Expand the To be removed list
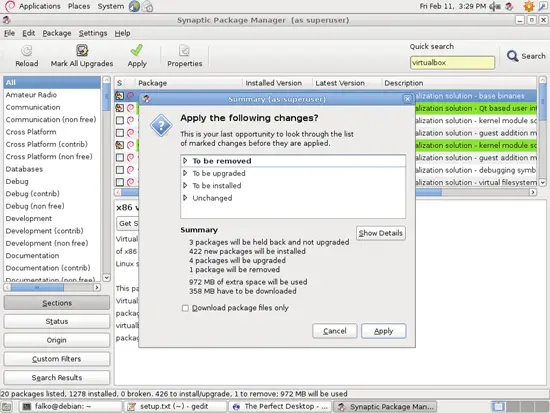This screenshot has width=550, height=413. (x=185, y=161)
